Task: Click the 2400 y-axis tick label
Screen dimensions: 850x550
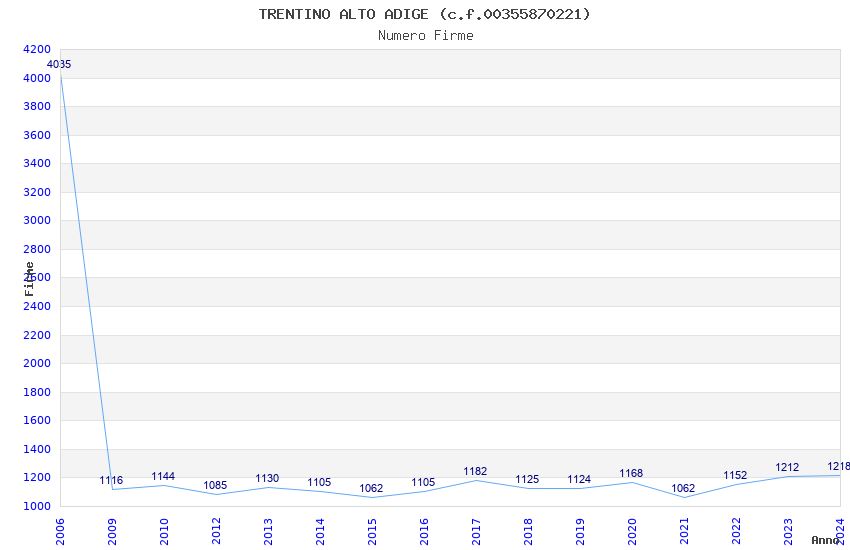Action: (x=37, y=306)
